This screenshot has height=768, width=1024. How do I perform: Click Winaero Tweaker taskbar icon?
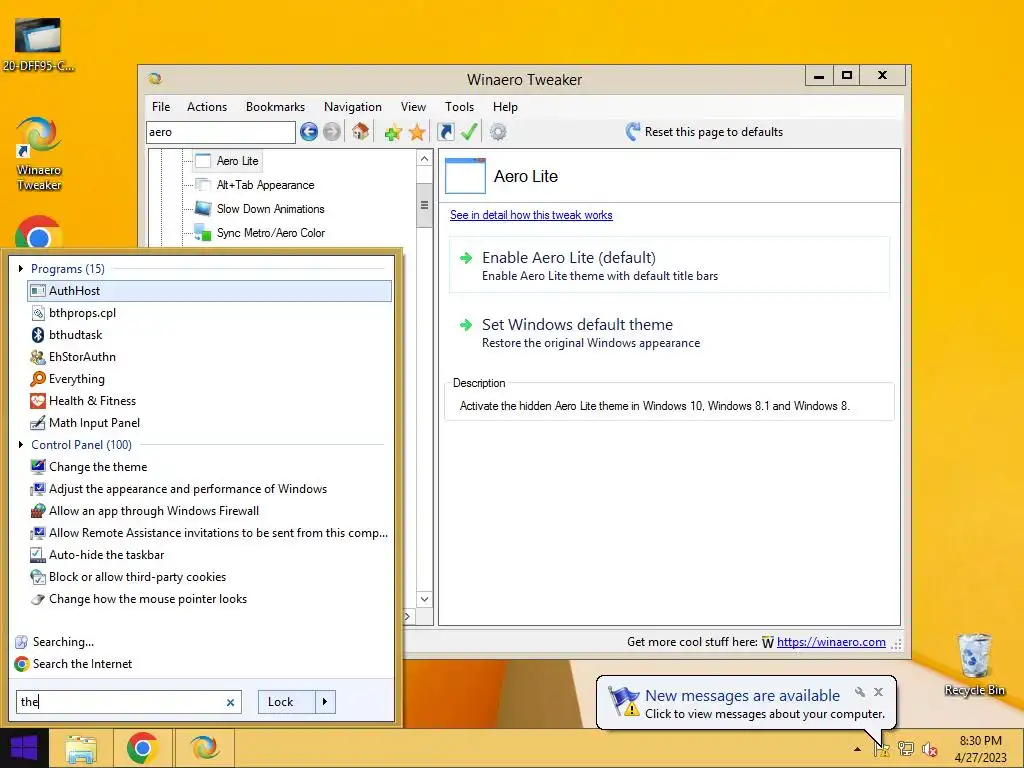[x=204, y=748]
